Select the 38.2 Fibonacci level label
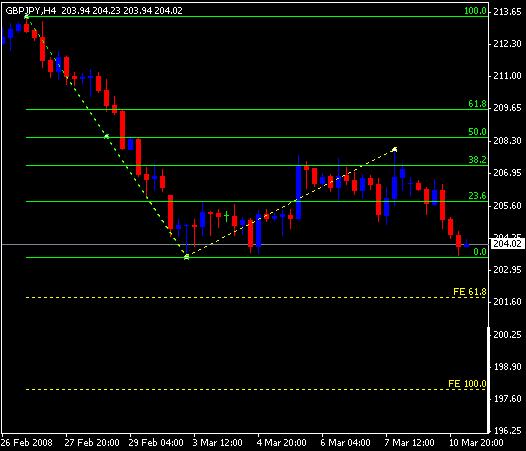 click(x=477, y=160)
